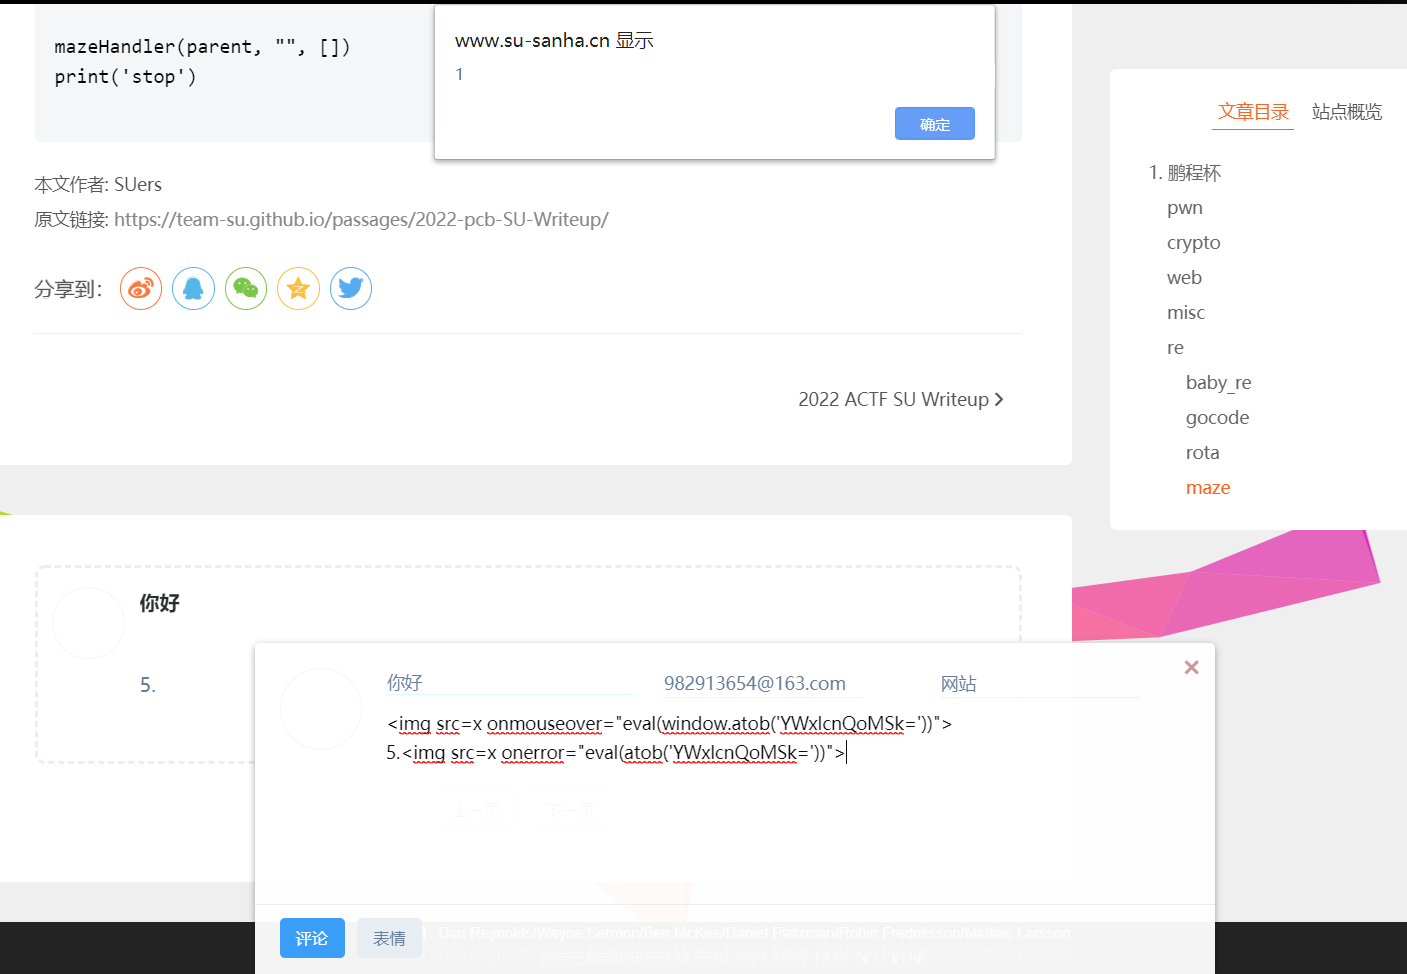Switch to the 文章目录 tab
The height and width of the screenshot is (974, 1407).
click(x=1253, y=111)
